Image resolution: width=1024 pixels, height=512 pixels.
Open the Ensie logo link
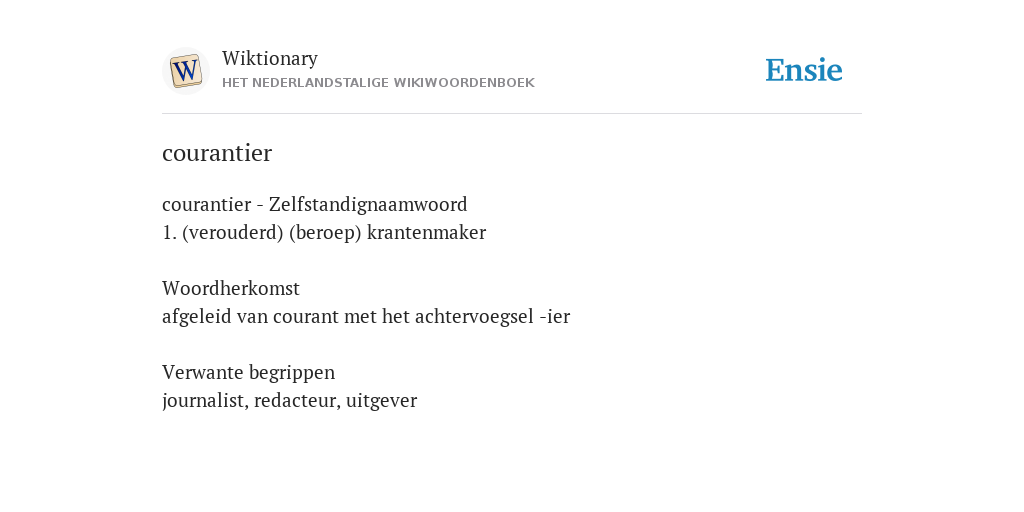[804, 70]
